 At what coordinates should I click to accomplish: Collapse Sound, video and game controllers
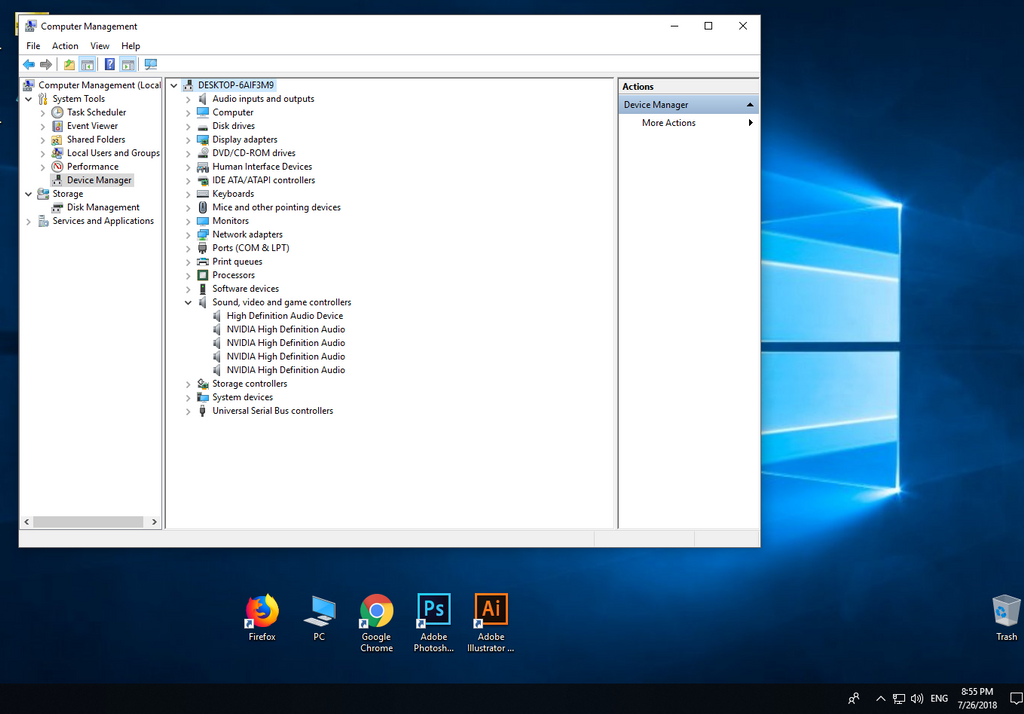188,302
